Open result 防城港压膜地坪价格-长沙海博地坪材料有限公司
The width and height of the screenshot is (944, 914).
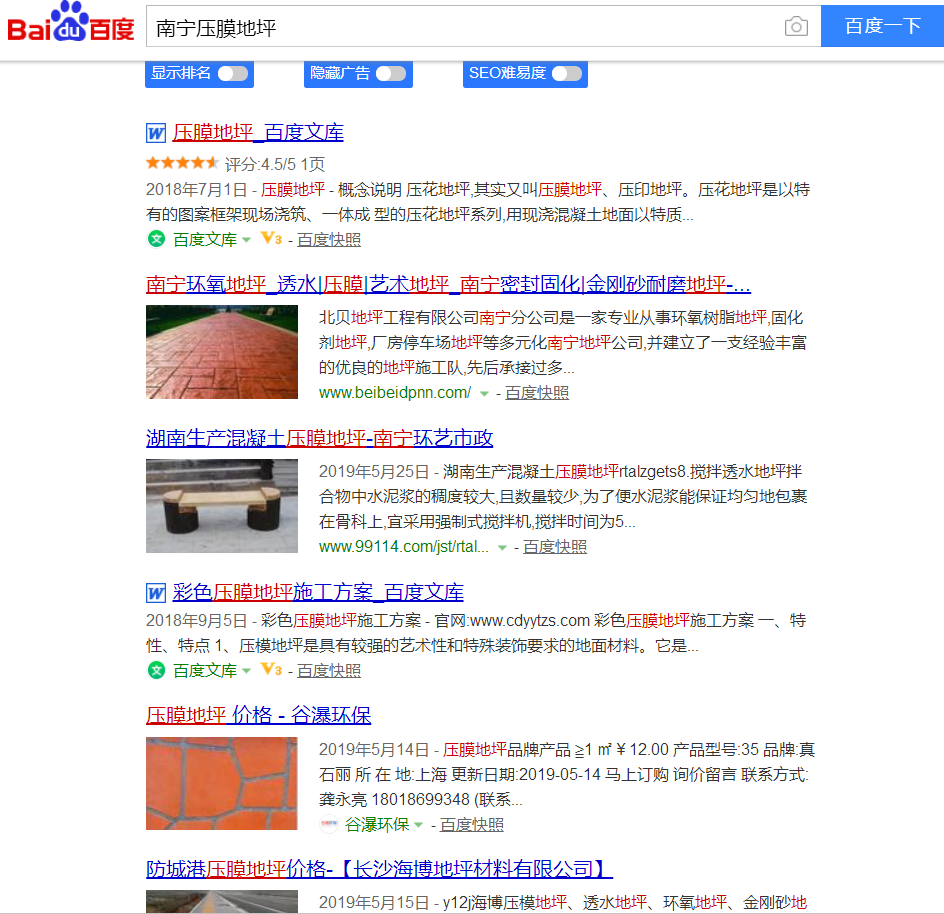(379, 869)
